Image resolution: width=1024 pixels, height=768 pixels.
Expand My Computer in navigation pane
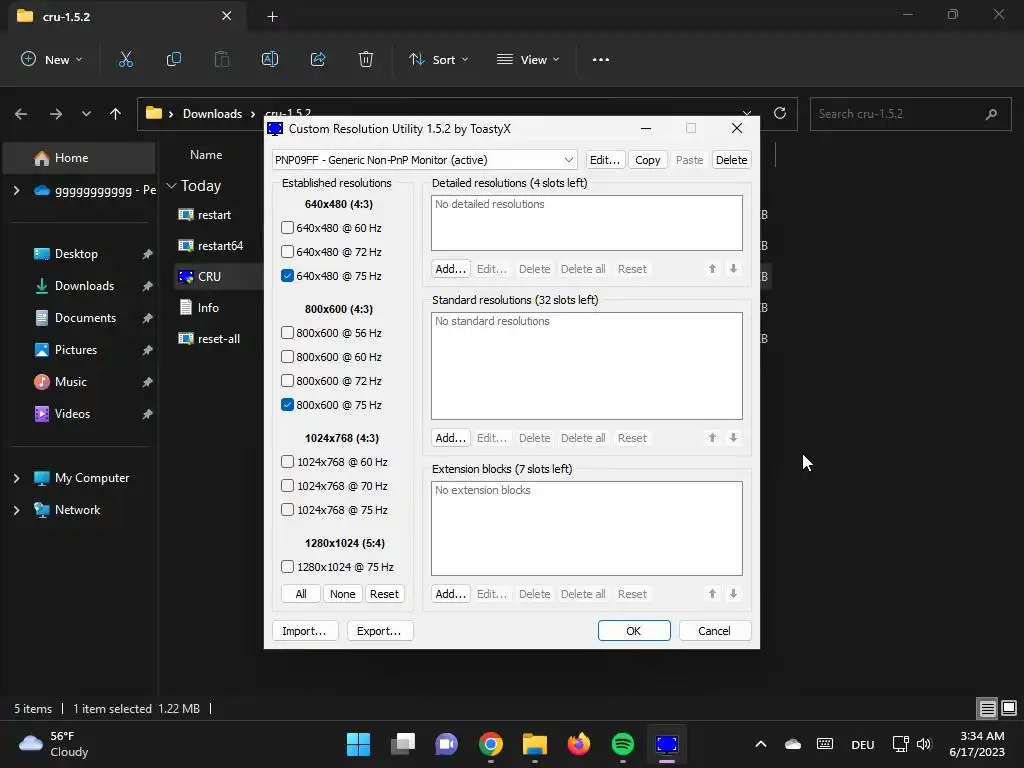click(x=16, y=478)
